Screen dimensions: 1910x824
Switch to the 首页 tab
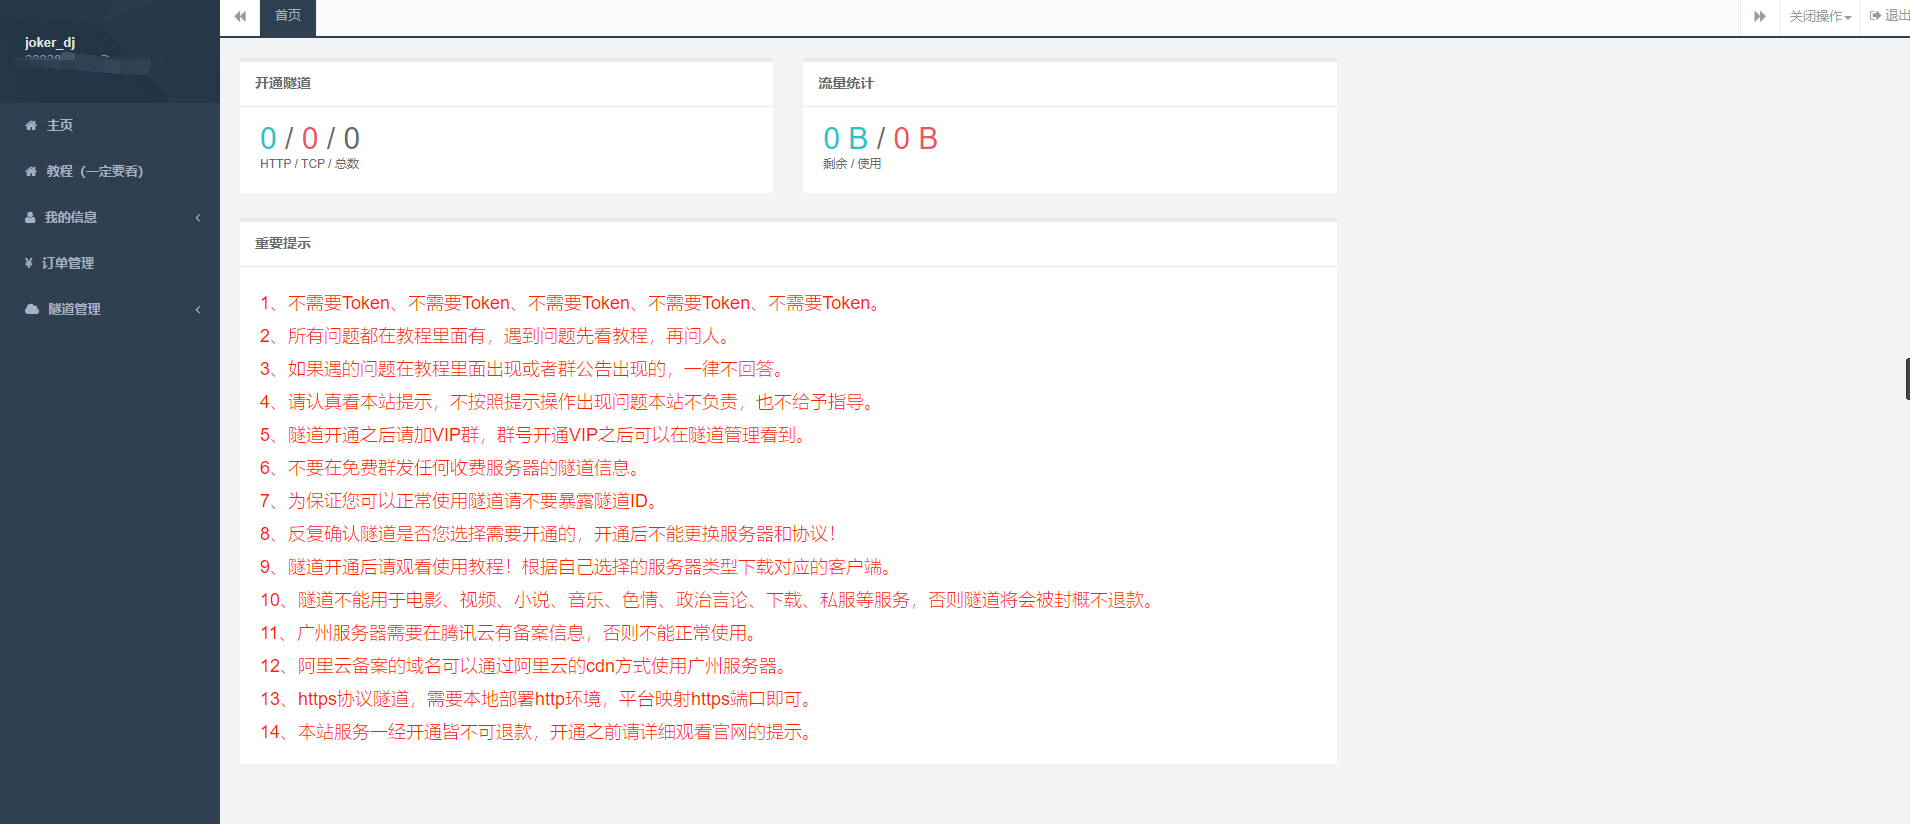(288, 16)
